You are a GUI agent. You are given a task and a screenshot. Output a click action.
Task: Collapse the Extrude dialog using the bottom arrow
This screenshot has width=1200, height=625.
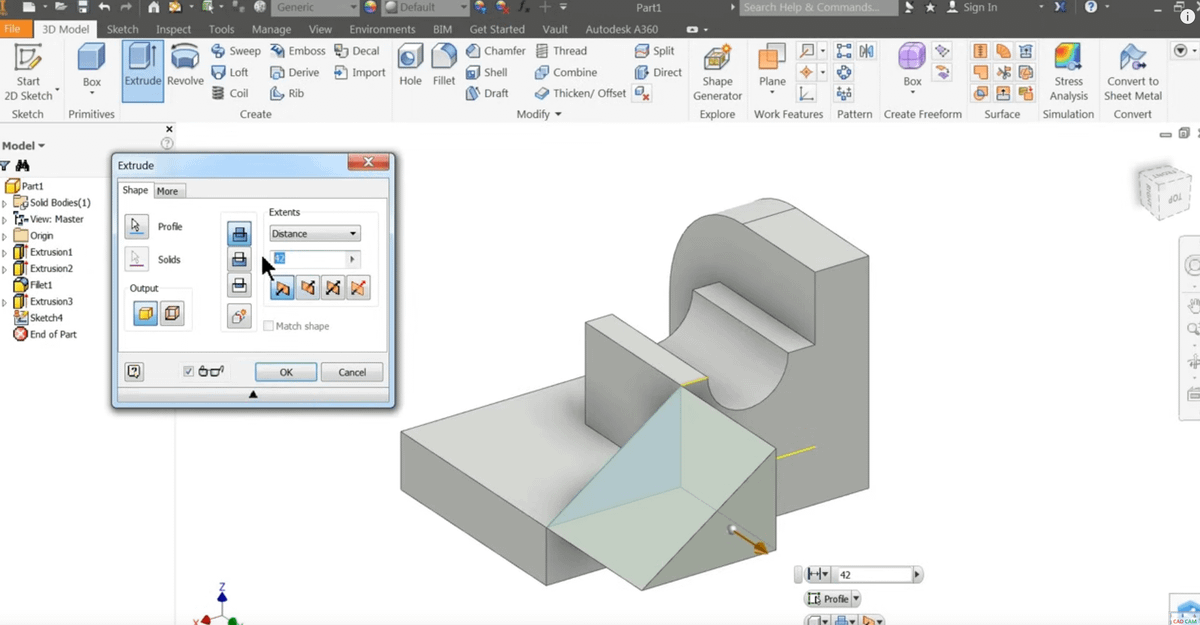coord(253,394)
